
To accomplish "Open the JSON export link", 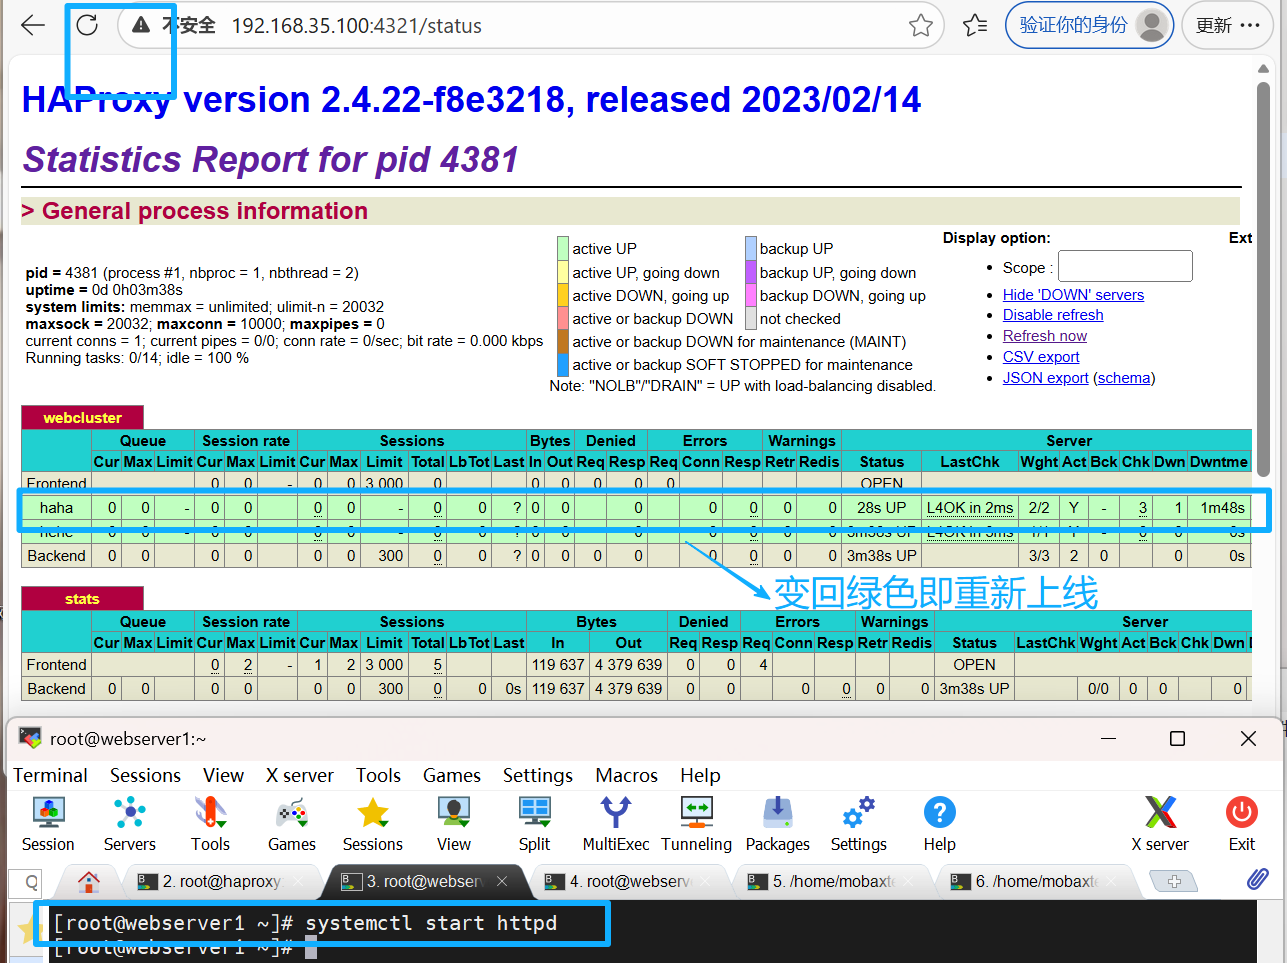I will [x=1045, y=378].
